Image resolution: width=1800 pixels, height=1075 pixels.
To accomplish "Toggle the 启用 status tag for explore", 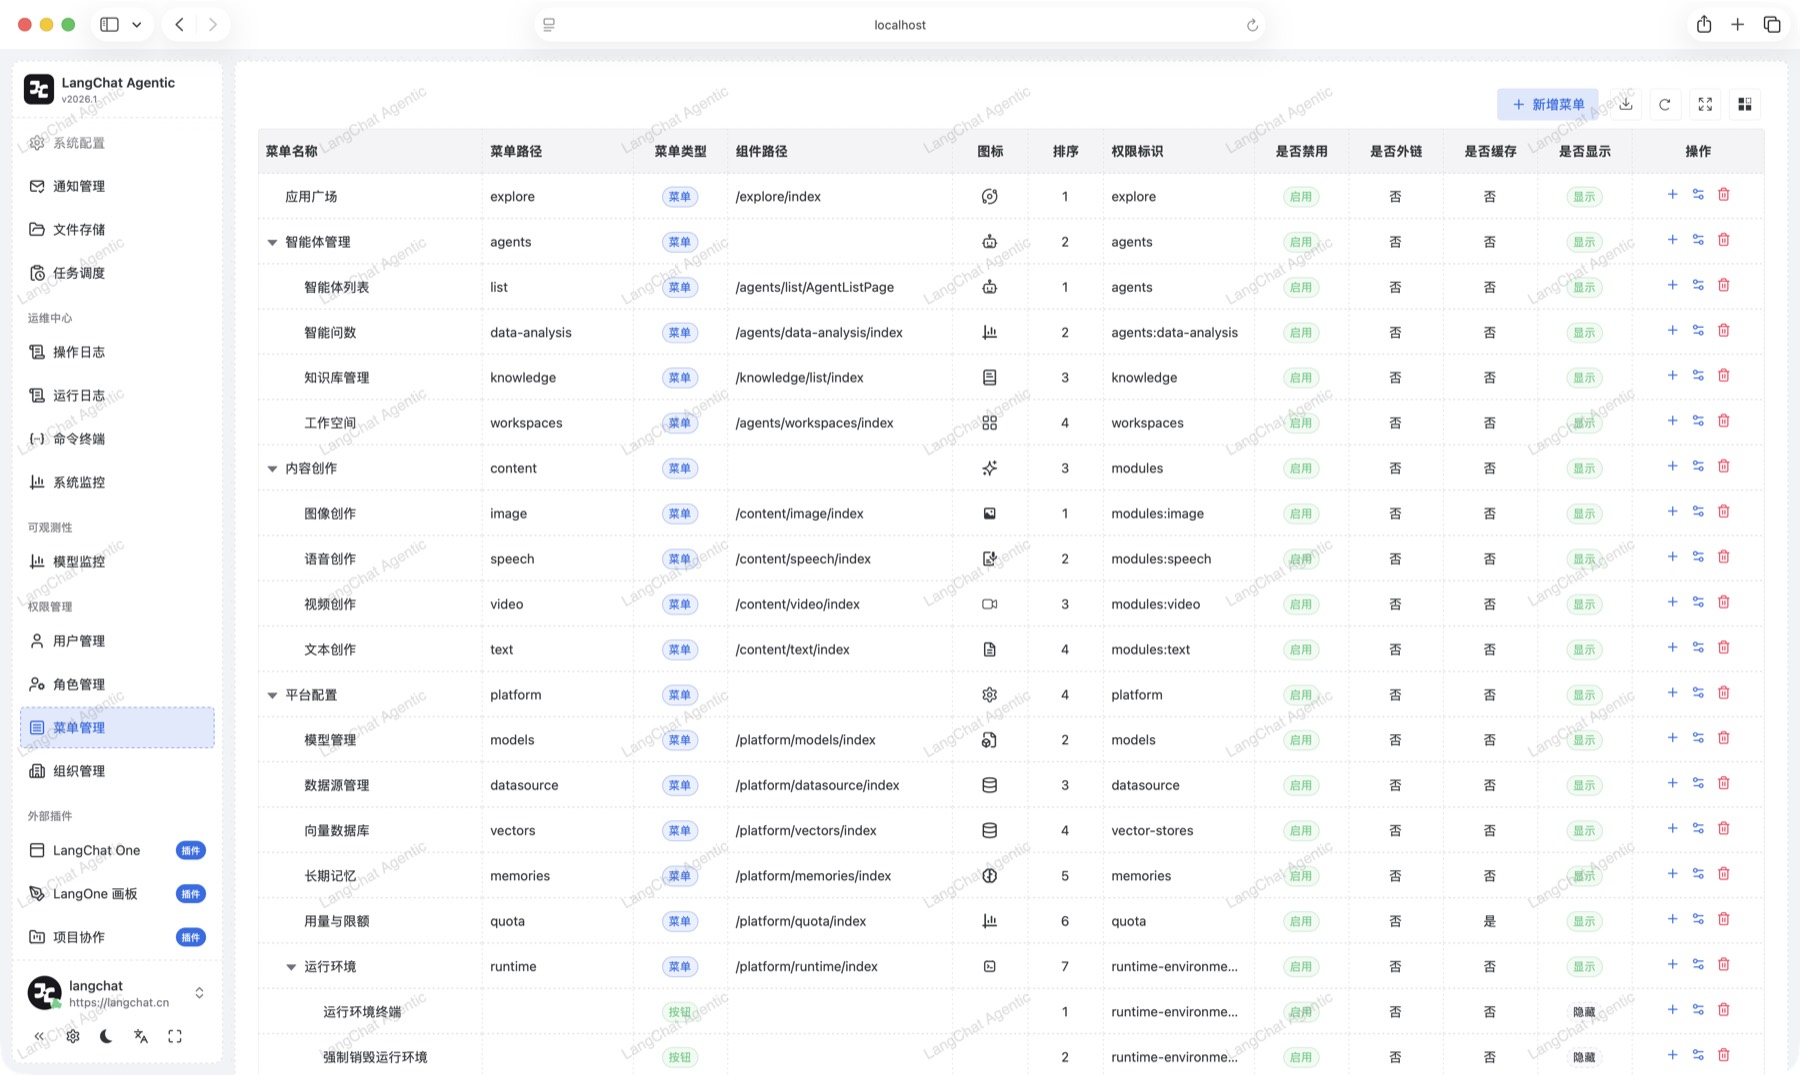I will (x=1301, y=197).
